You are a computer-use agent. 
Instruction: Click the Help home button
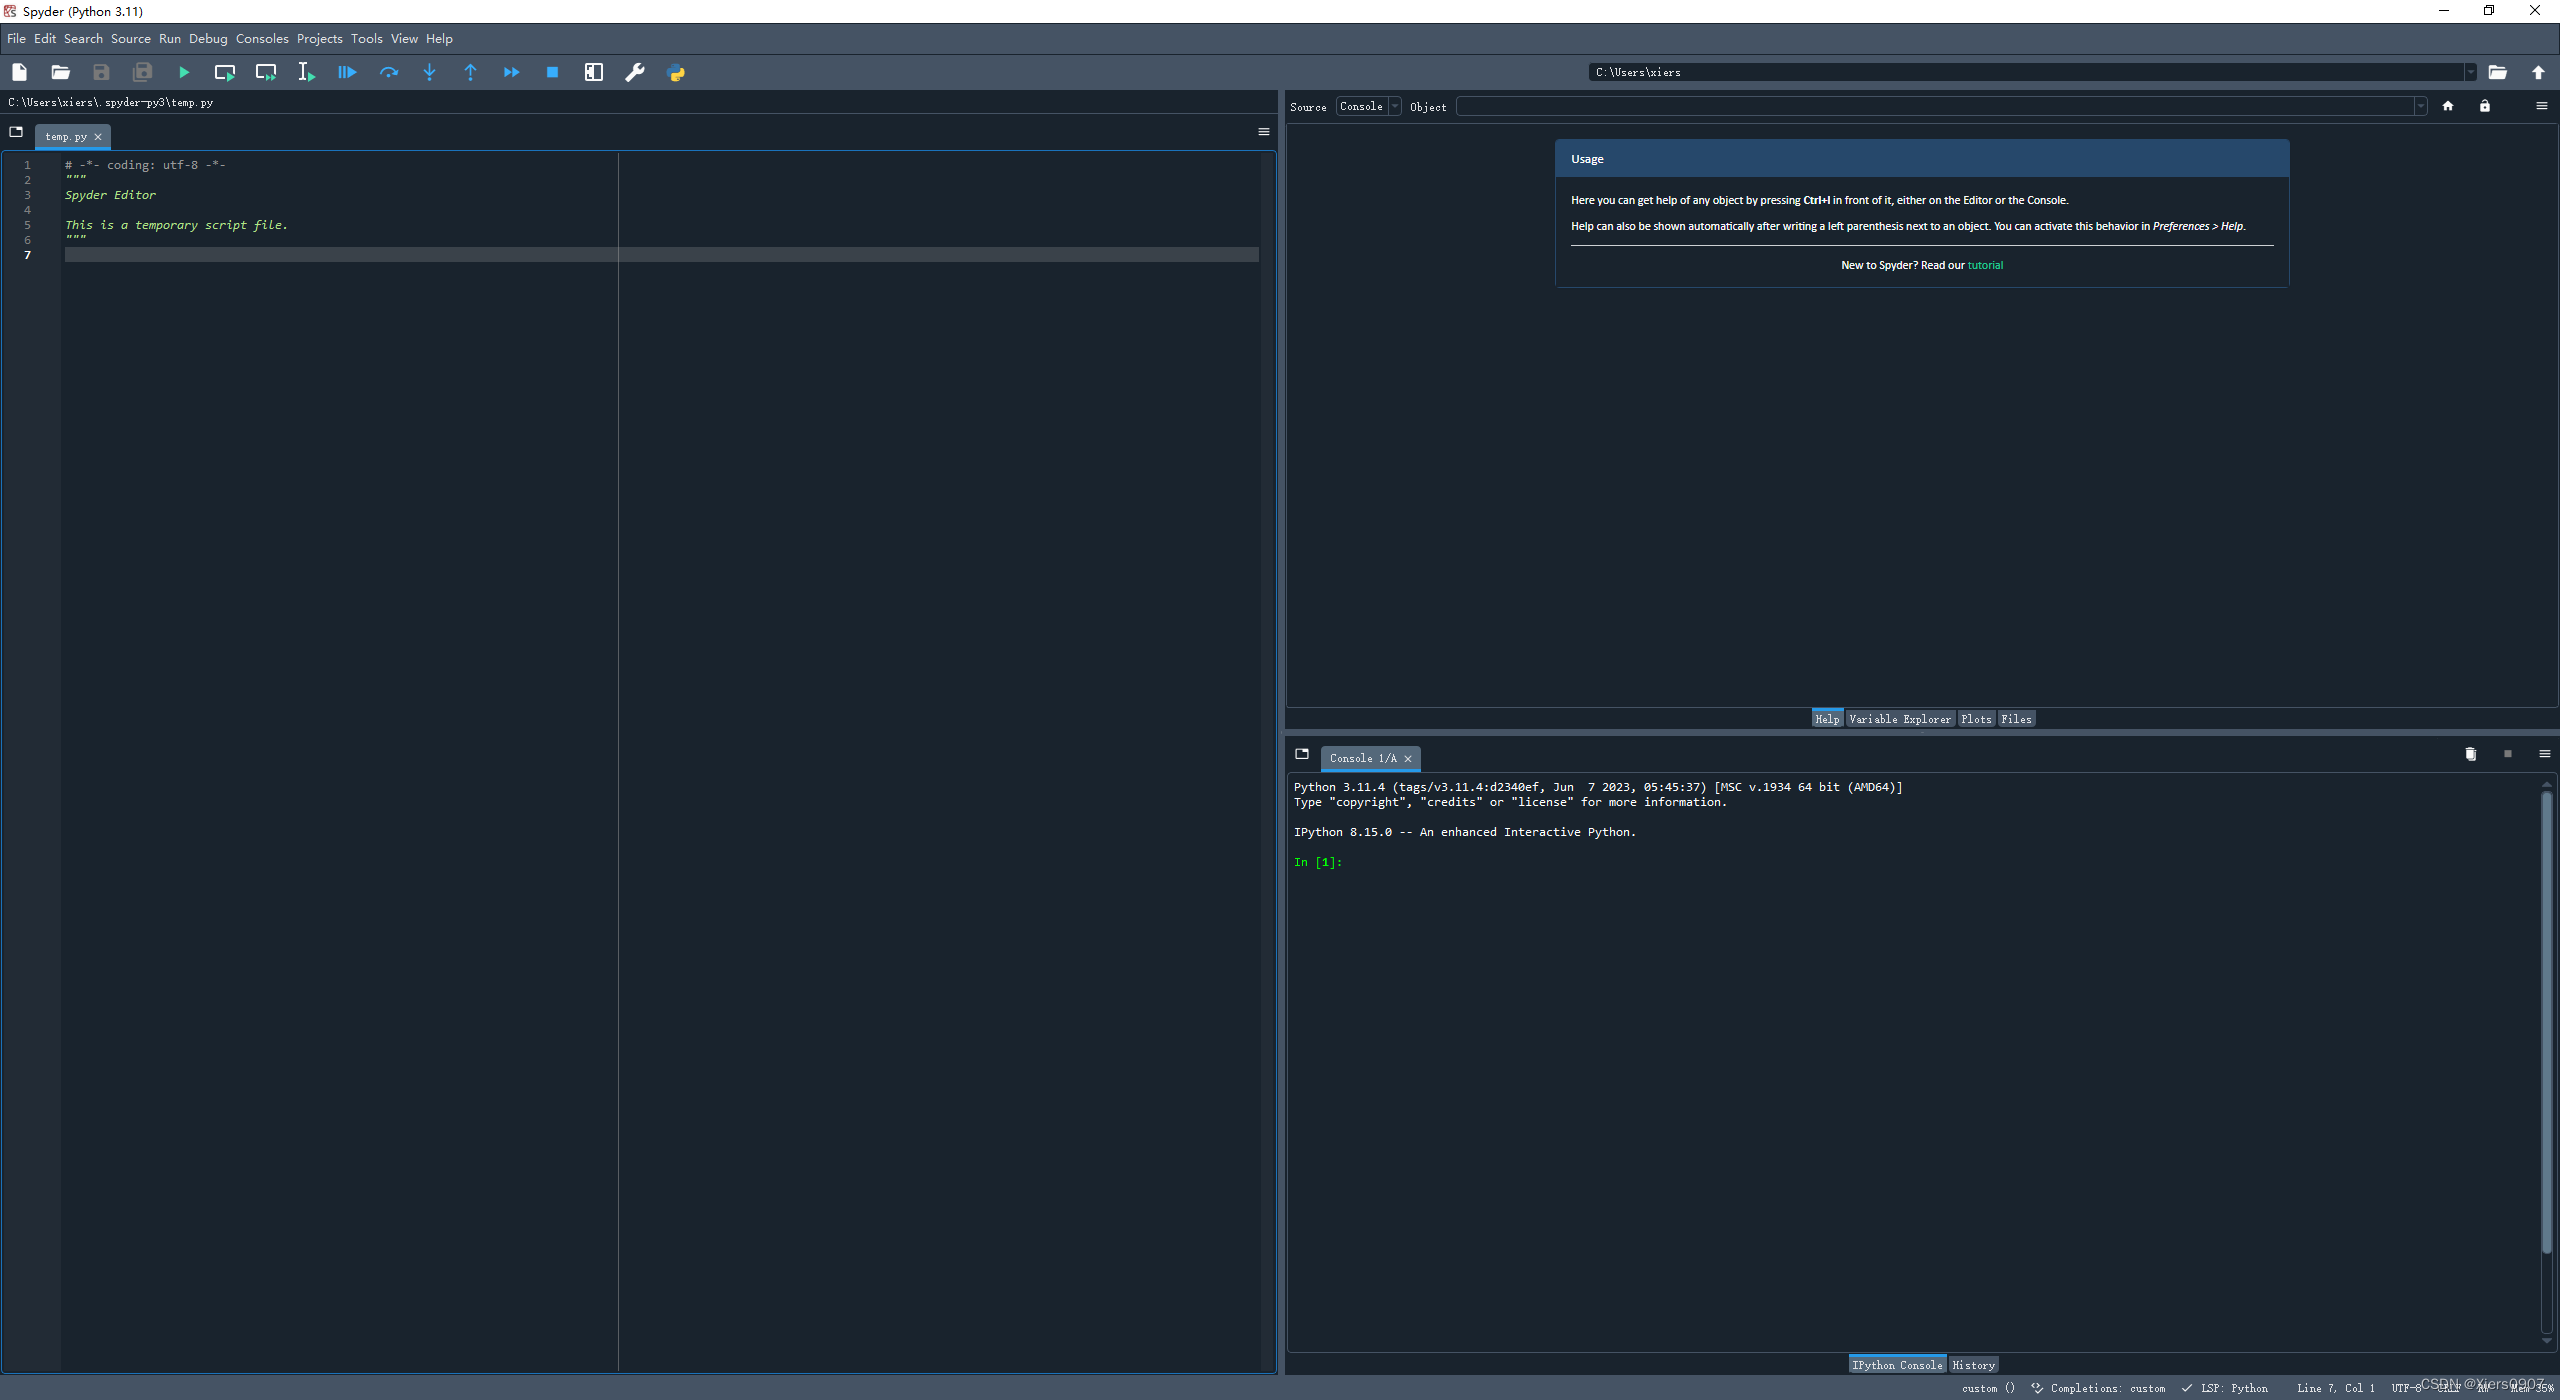point(2448,106)
